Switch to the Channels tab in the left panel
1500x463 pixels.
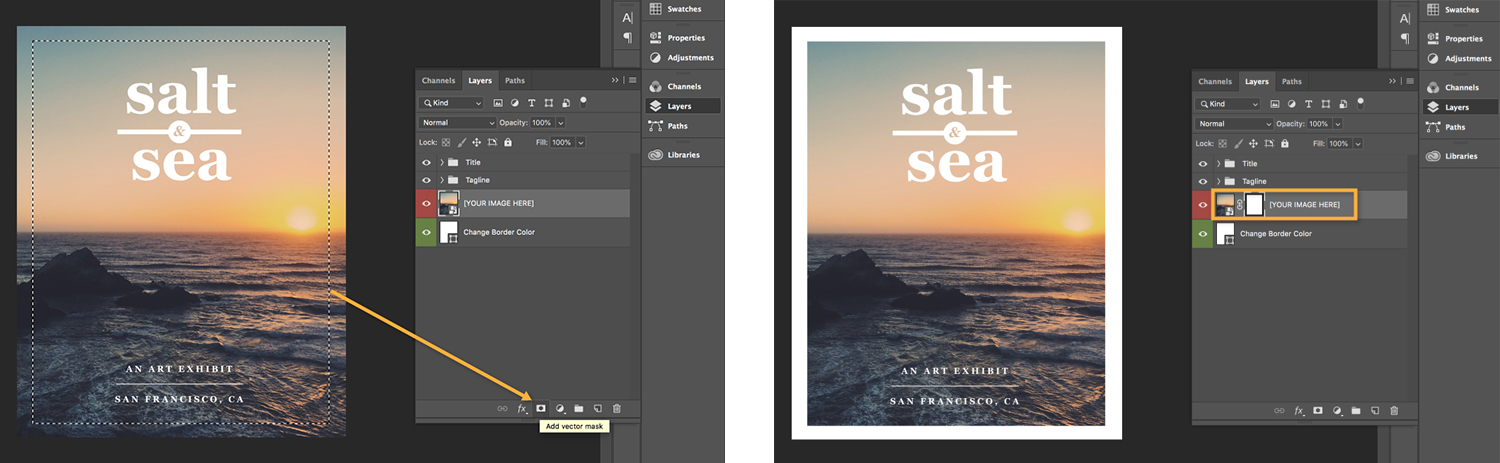(438, 81)
